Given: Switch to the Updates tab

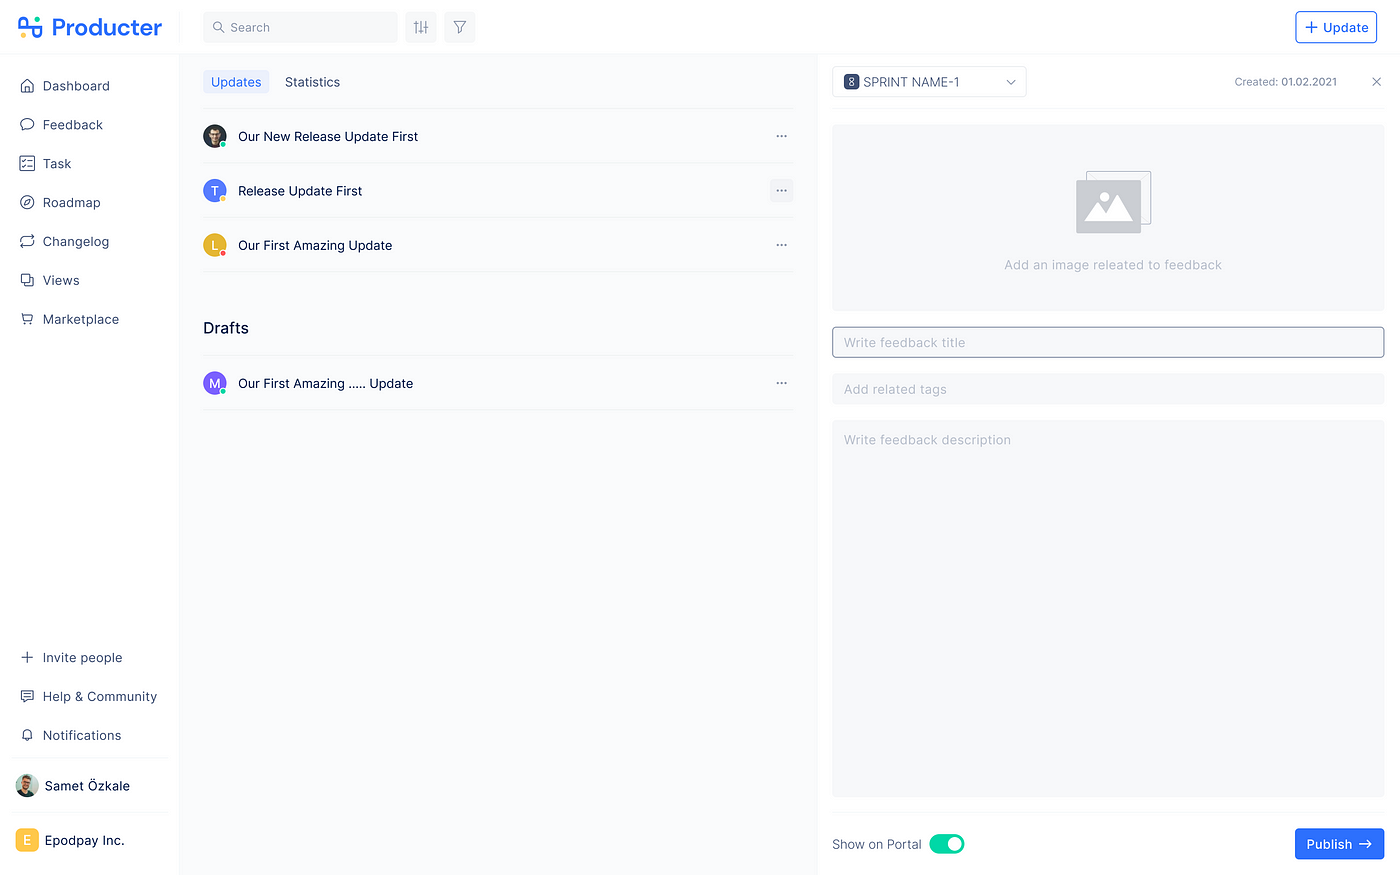Looking at the screenshot, I should pos(236,82).
